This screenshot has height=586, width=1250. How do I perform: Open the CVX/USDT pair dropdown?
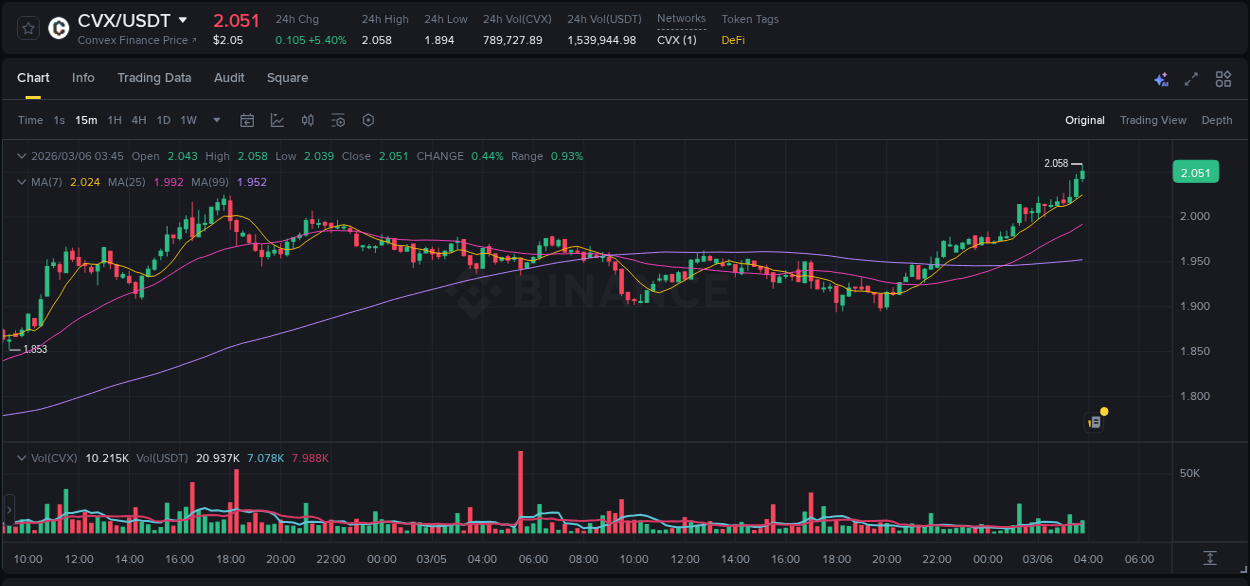click(183, 19)
